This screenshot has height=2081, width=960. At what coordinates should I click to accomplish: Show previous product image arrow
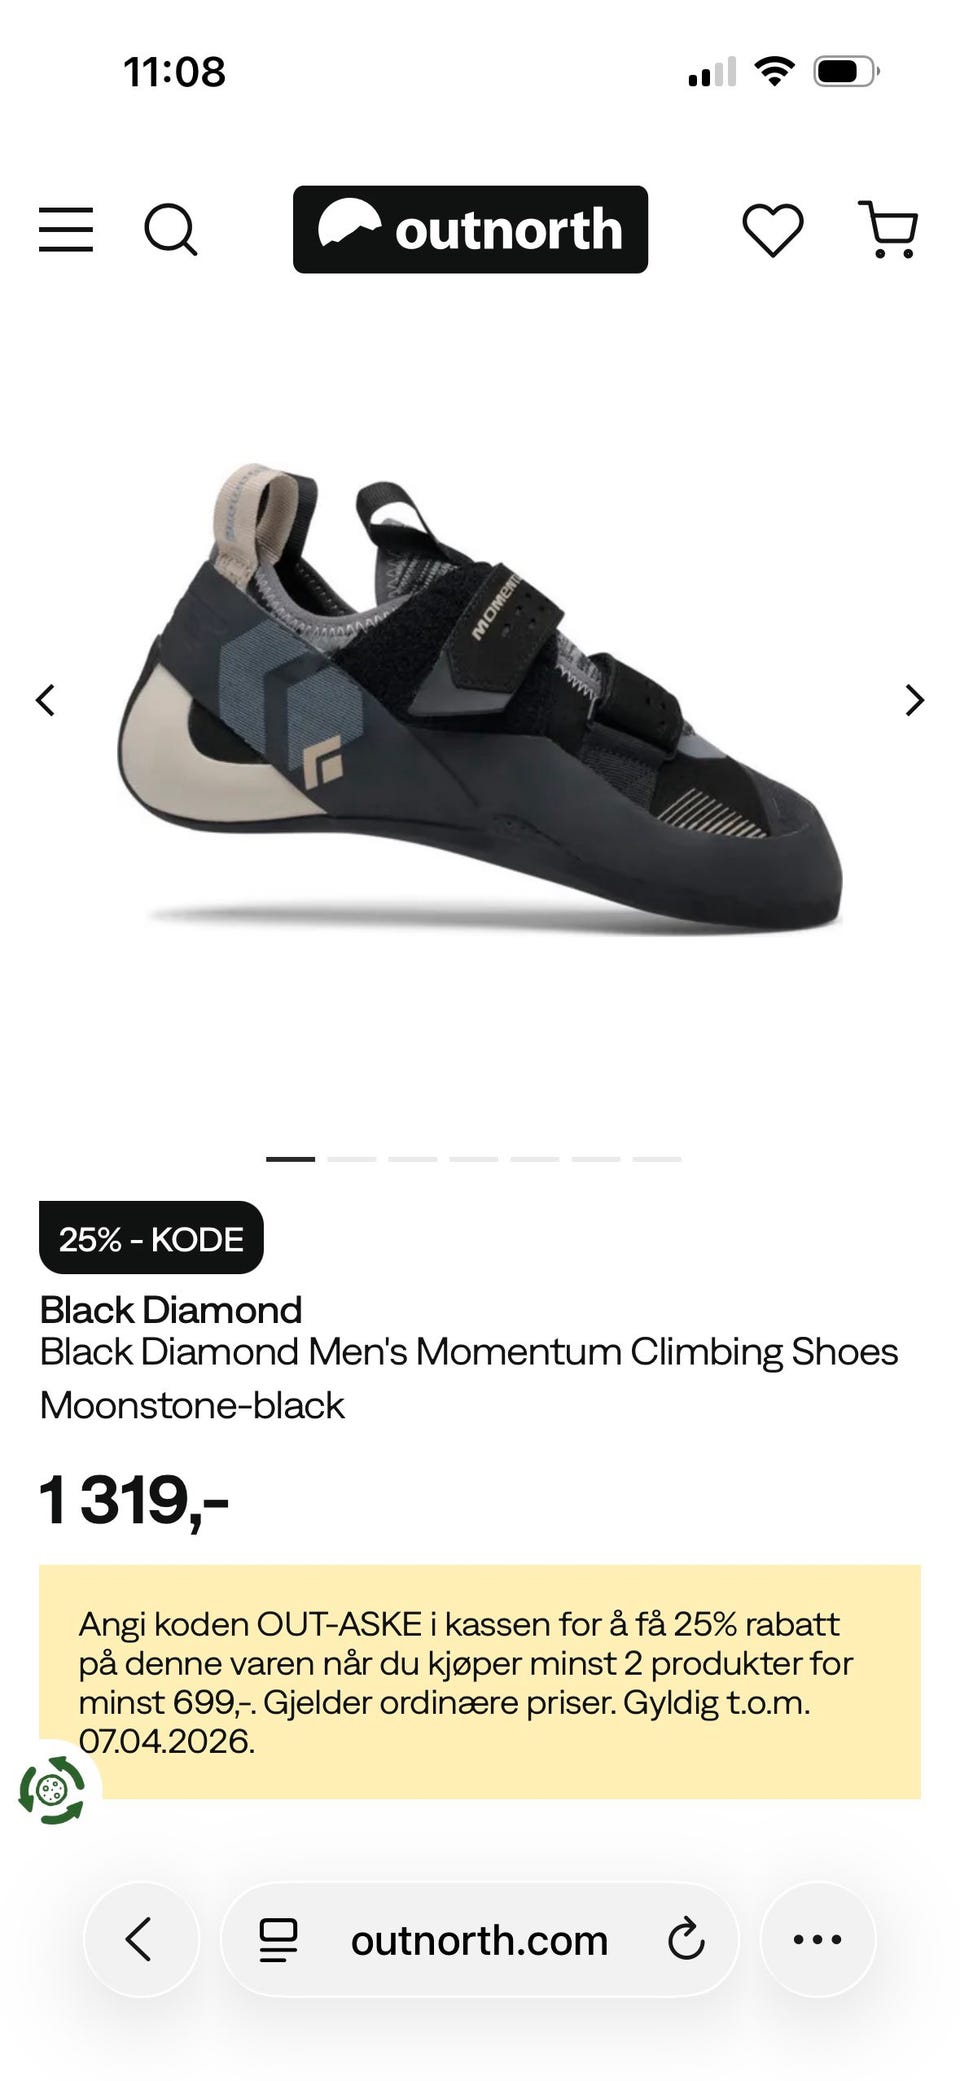click(45, 700)
